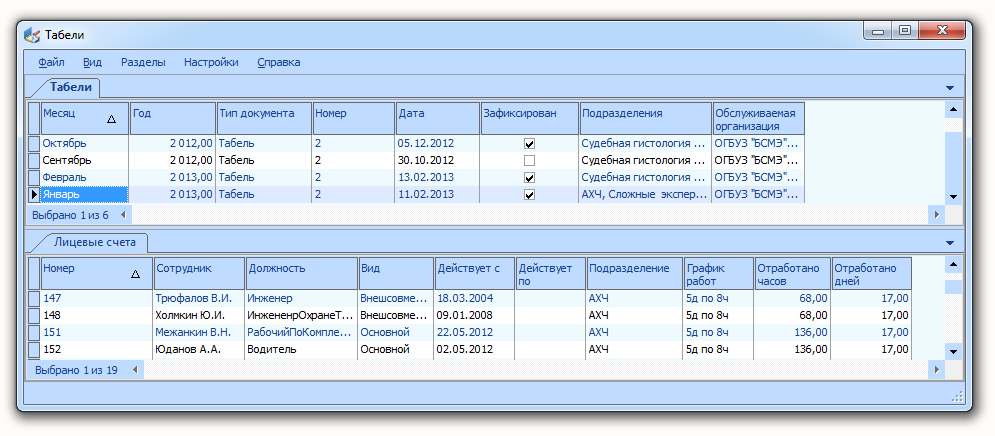Toggle Зафиксирован checkbox in Октябрь row
995x436 pixels.
point(529,143)
